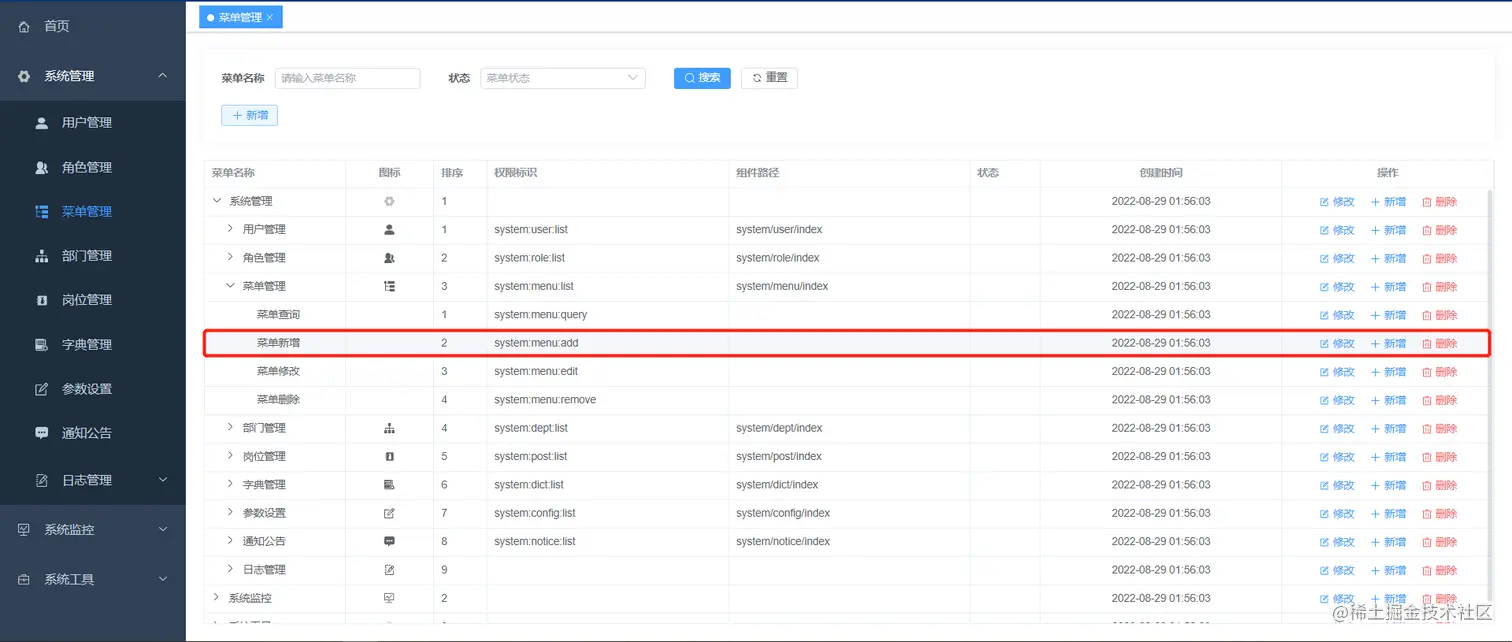Click the 搜索 search button
Image resolution: width=1512 pixels, height=642 pixels.
point(702,78)
